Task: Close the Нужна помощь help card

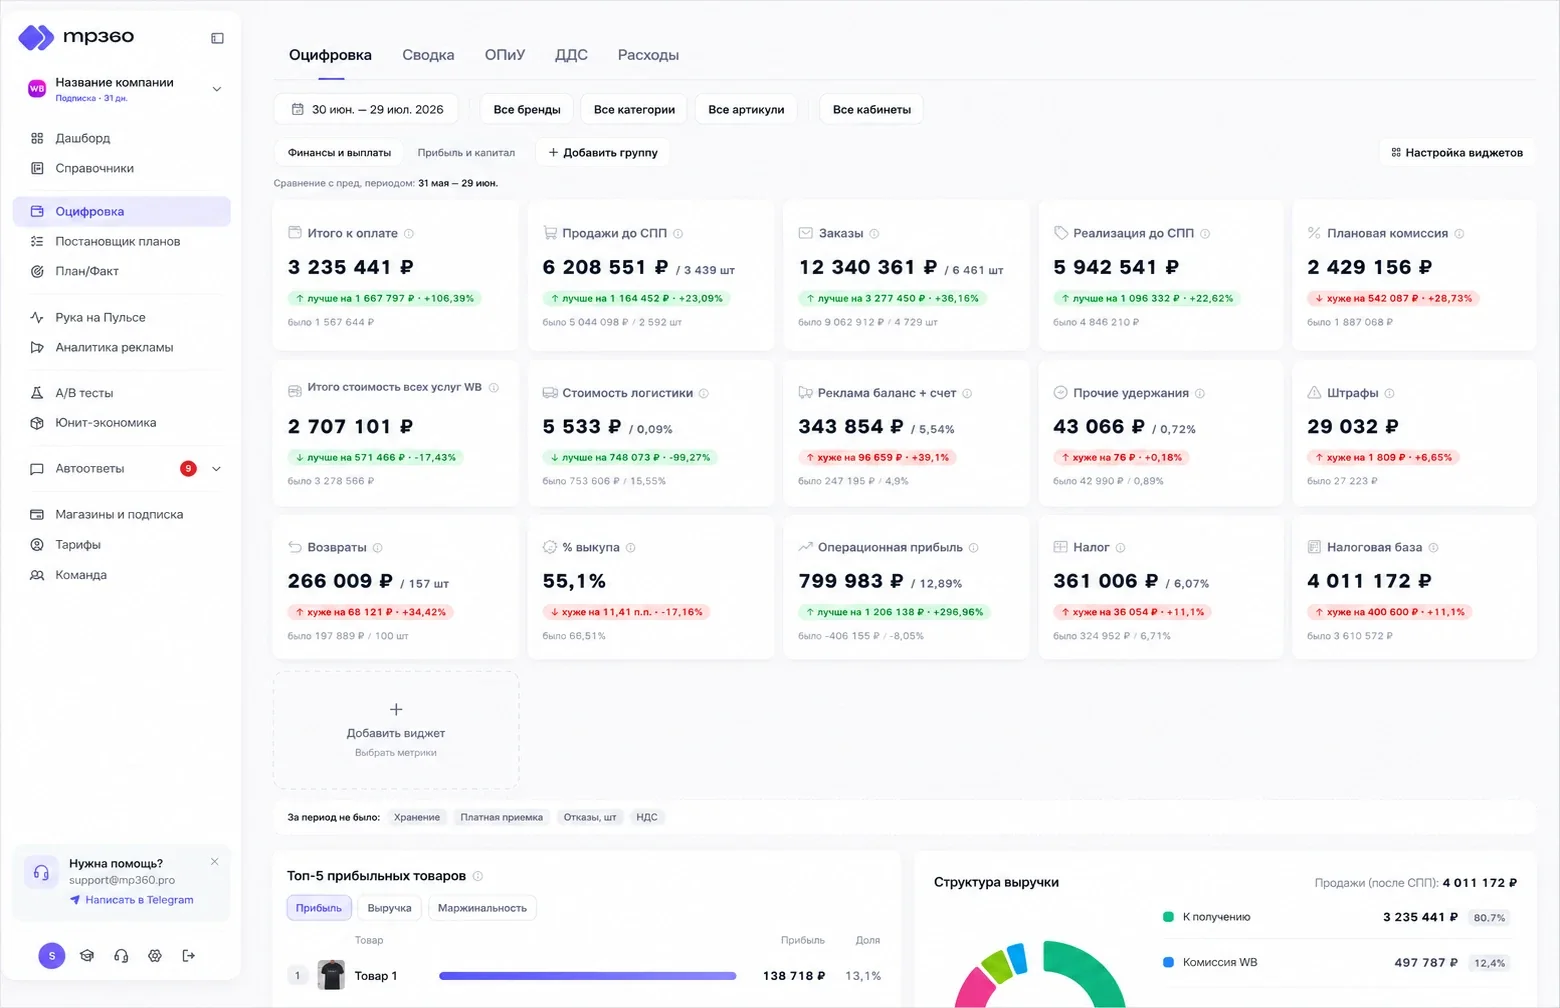Action: click(215, 862)
